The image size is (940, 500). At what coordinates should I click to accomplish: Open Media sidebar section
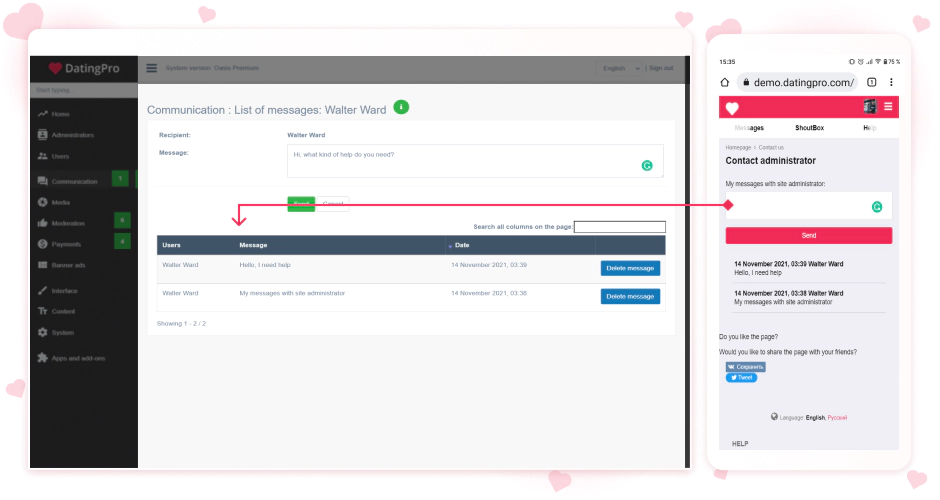(54, 203)
